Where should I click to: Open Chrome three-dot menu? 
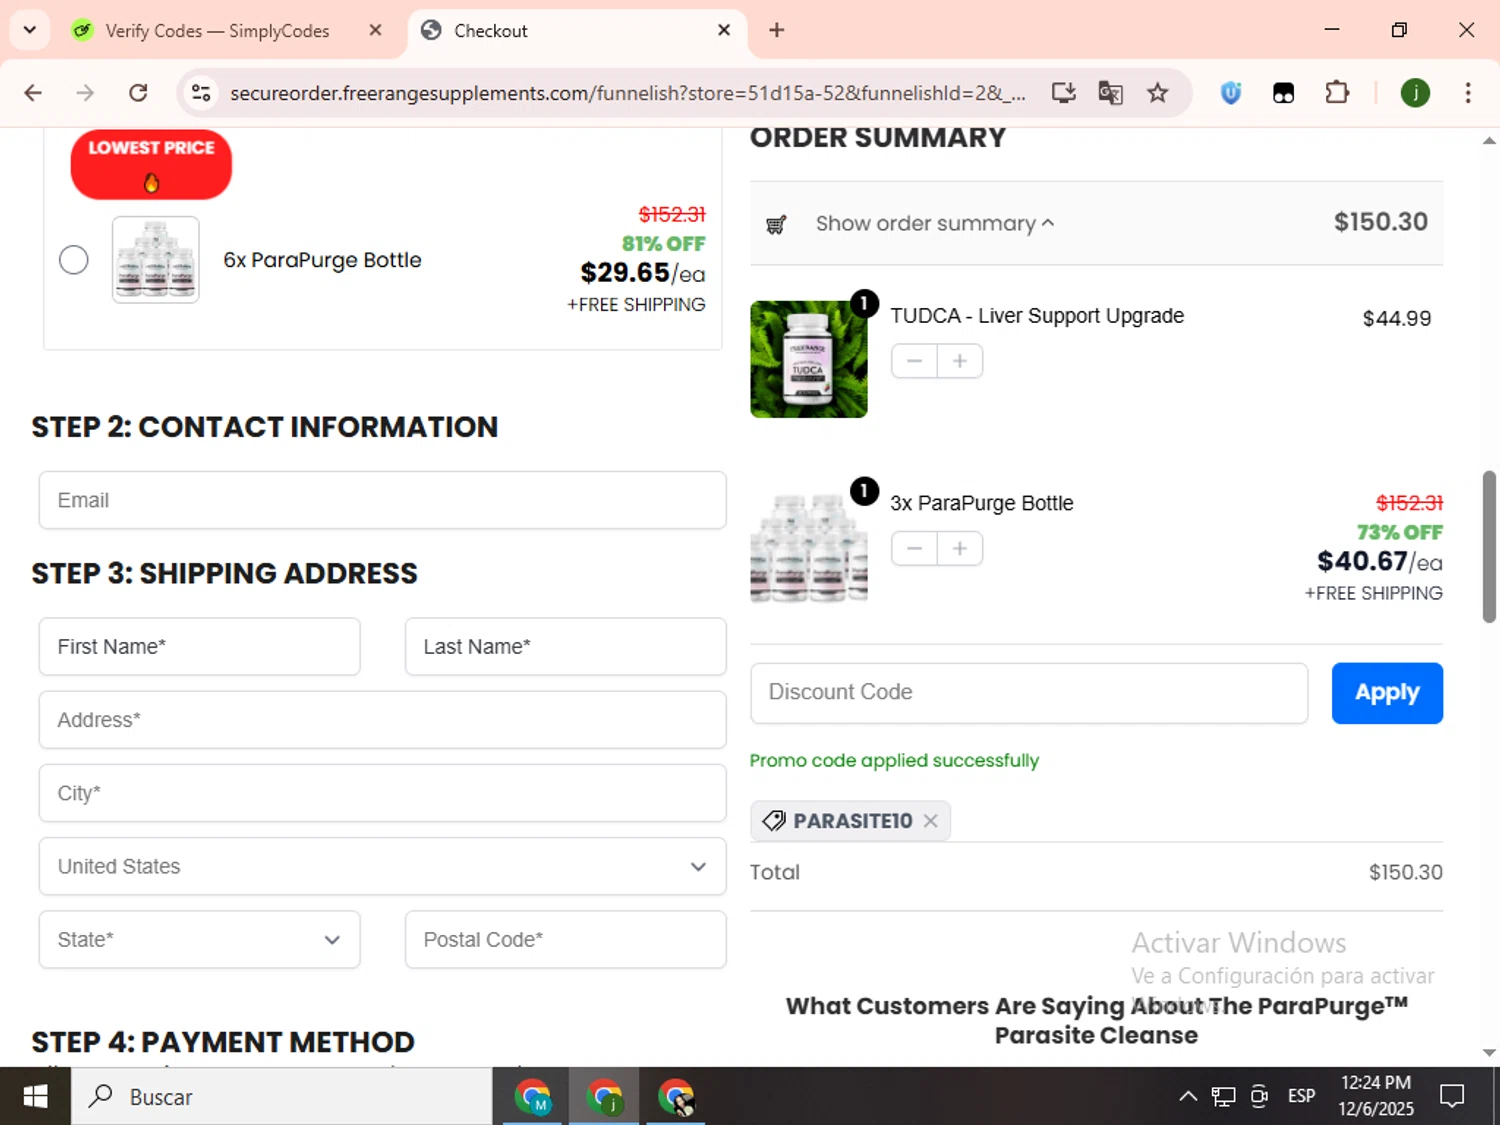(1467, 93)
